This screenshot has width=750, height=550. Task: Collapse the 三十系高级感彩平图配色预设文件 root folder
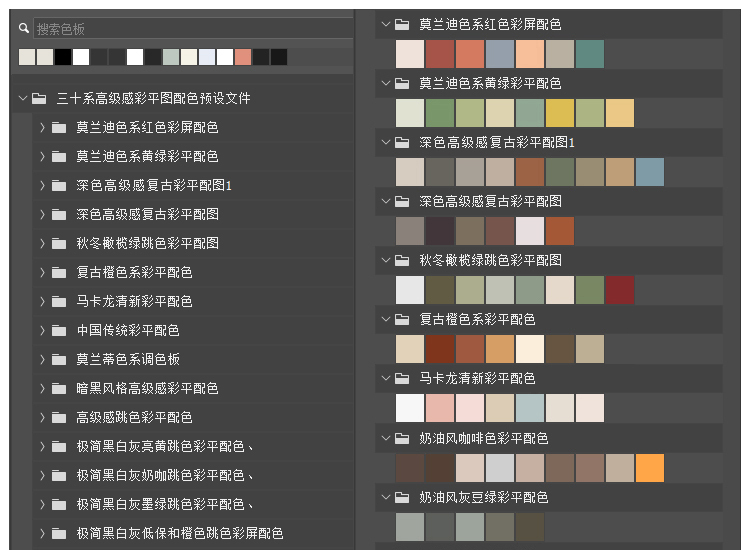point(22,99)
